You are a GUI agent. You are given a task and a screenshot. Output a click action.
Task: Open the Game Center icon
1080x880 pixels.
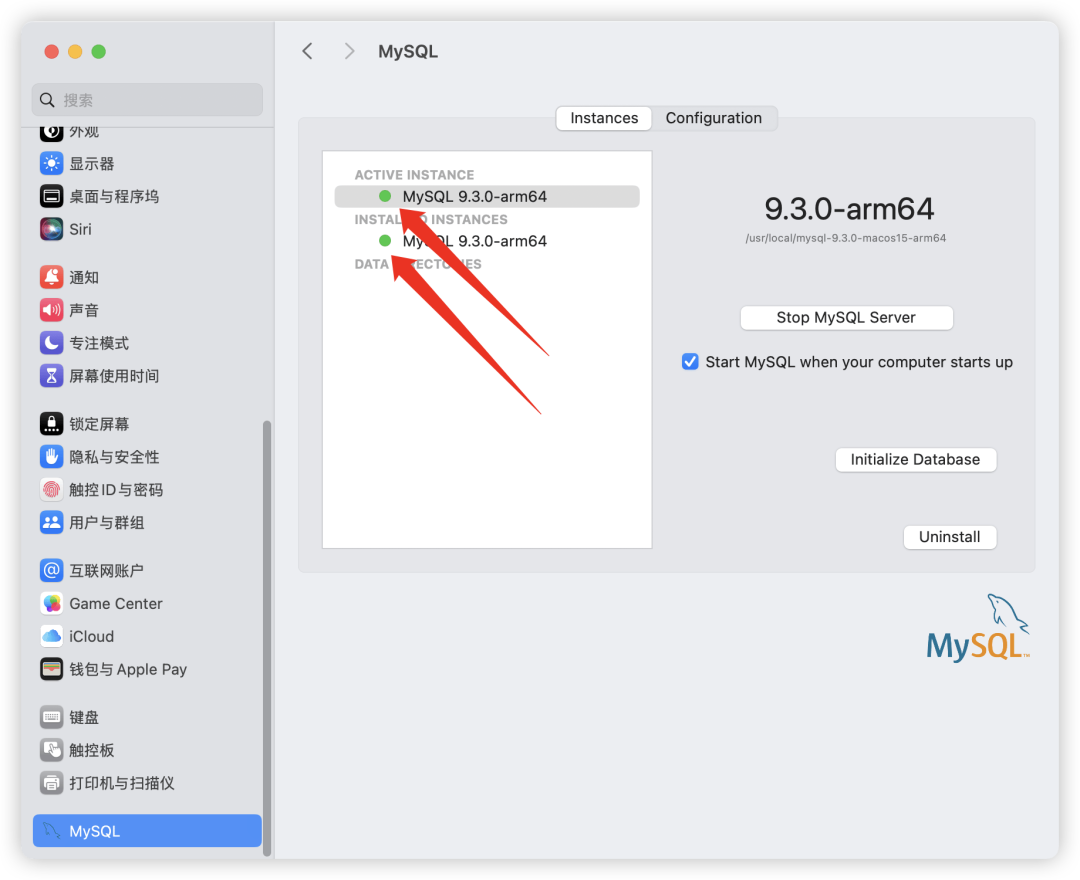click(x=52, y=603)
